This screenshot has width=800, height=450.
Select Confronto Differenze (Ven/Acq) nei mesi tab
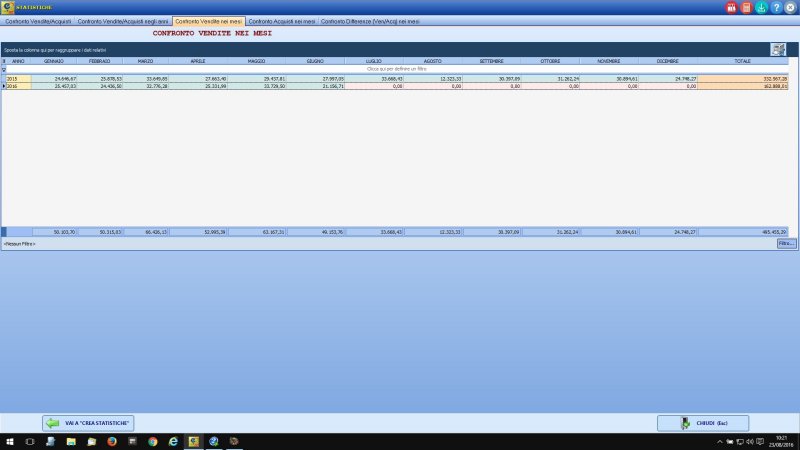coord(370,21)
